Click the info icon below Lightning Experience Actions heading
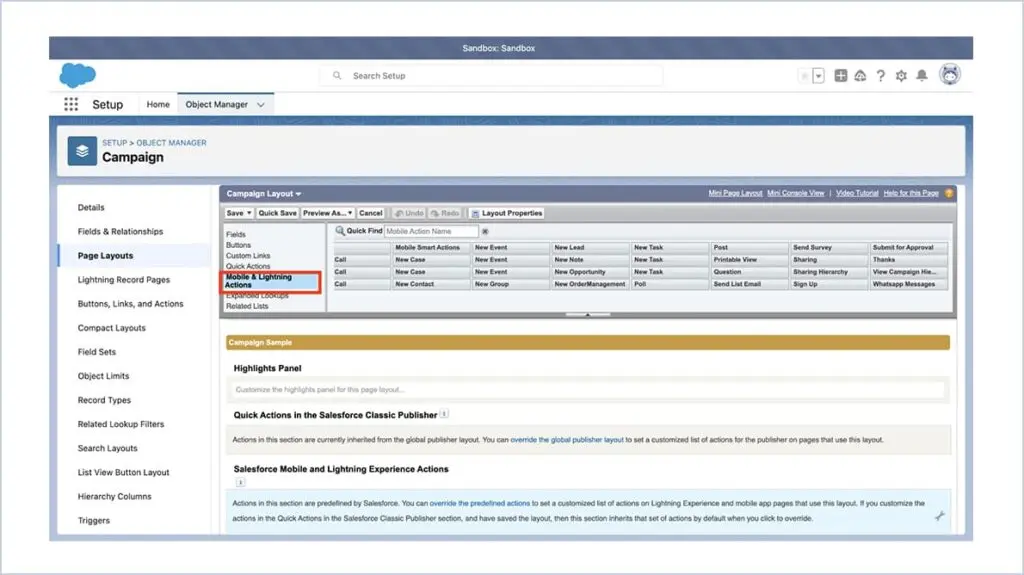Image resolution: width=1024 pixels, height=575 pixels. click(x=240, y=482)
